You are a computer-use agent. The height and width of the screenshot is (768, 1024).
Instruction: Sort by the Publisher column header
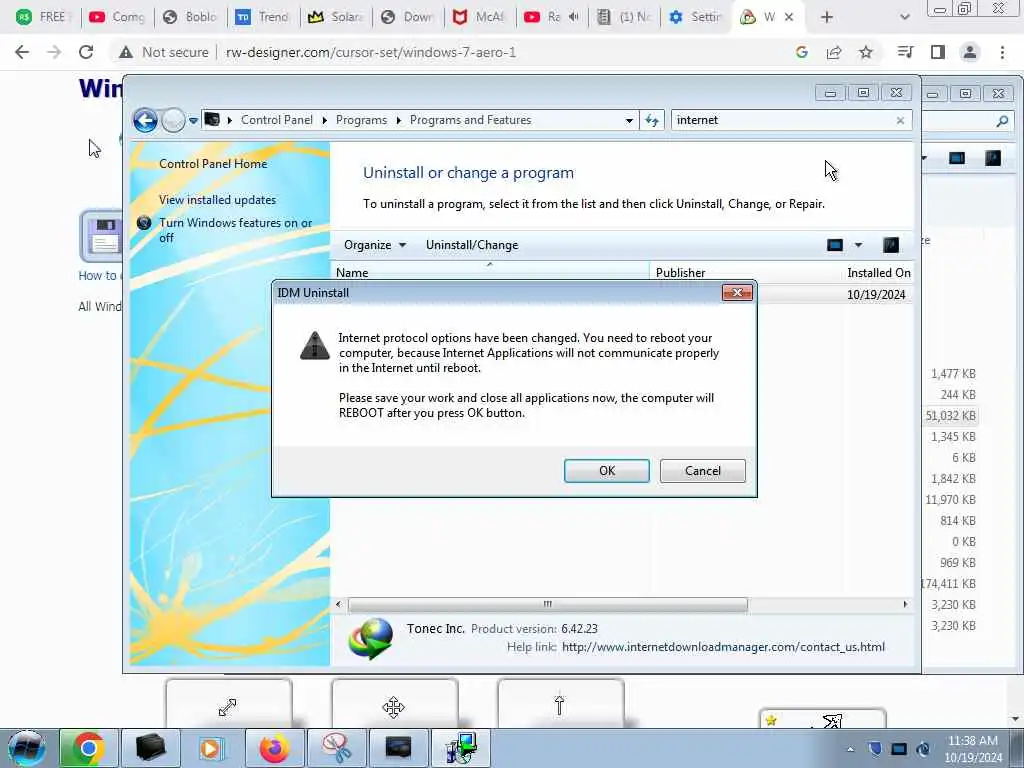[744, 272]
